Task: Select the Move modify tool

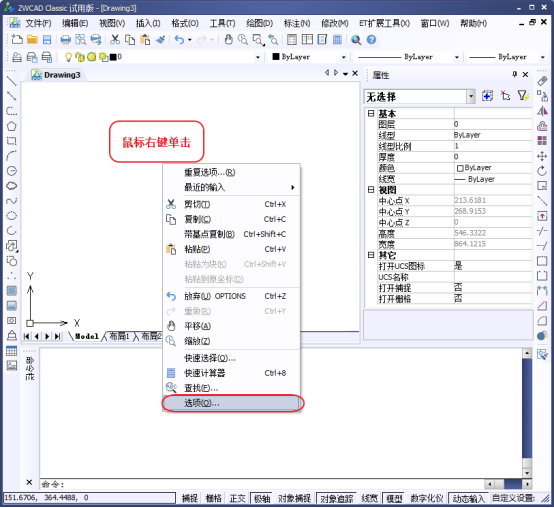Action: click(x=542, y=156)
